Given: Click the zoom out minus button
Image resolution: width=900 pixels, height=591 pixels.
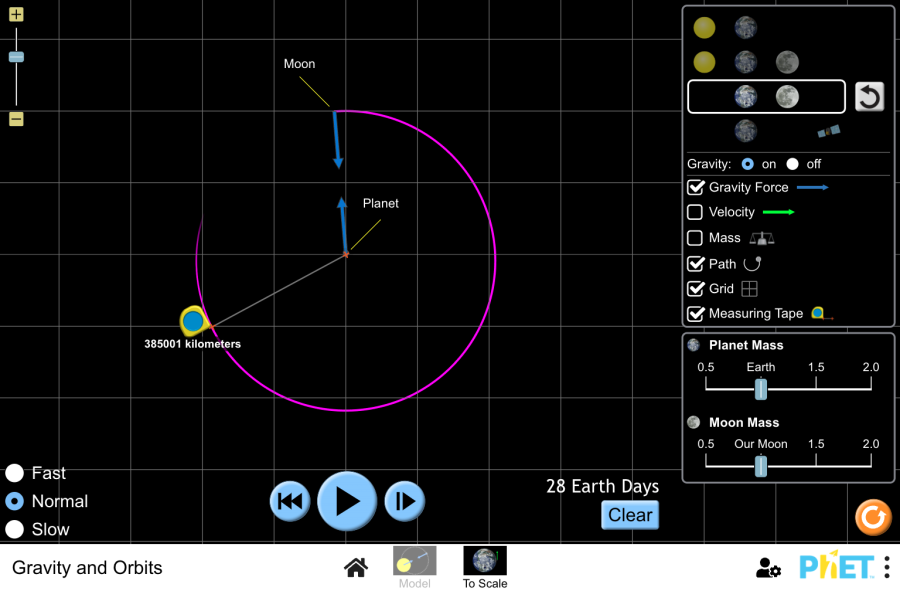Looking at the screenshot, I should 16,119.
